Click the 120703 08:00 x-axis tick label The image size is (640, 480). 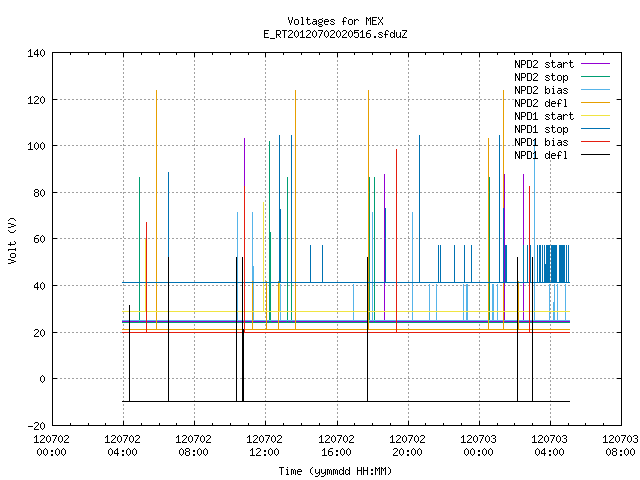[620, 446]
